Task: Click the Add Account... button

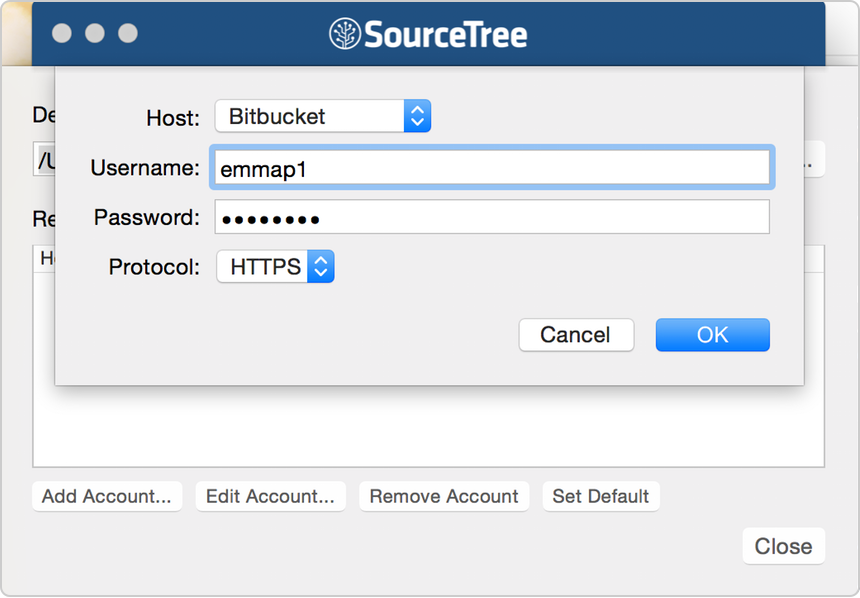Action: [107, 497]
